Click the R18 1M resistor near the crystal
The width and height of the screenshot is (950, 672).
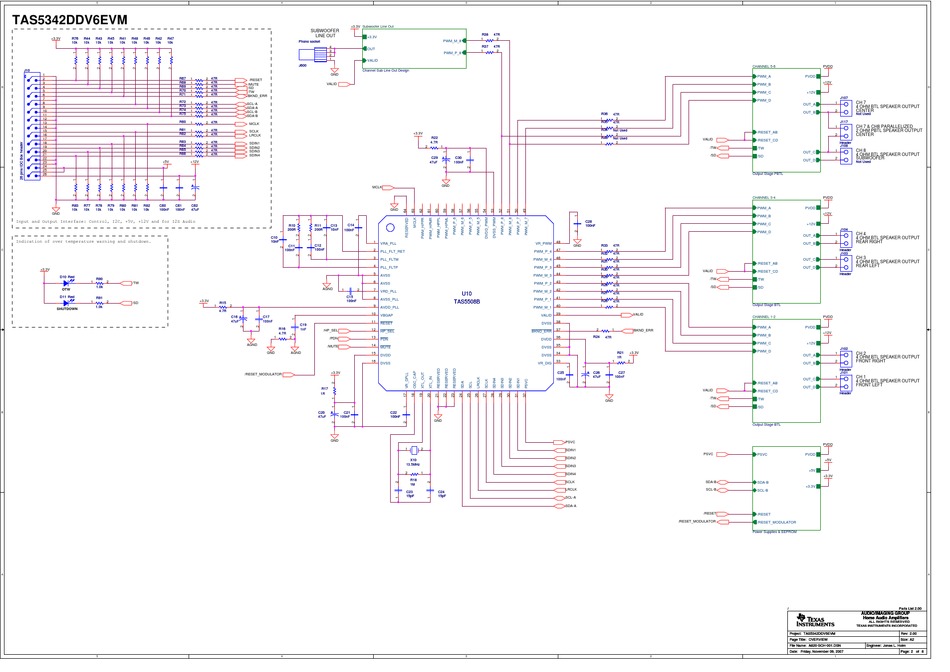413,474
